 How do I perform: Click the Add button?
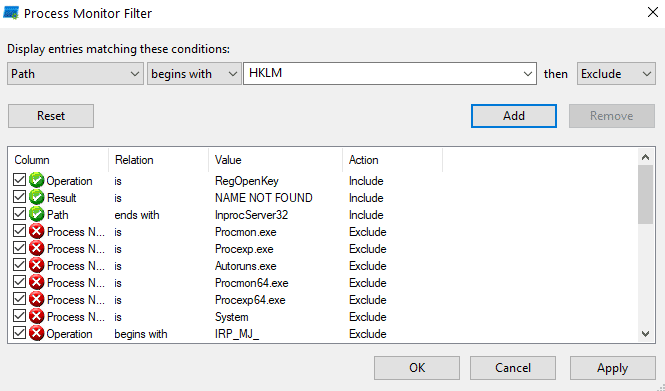pos(514,116)
